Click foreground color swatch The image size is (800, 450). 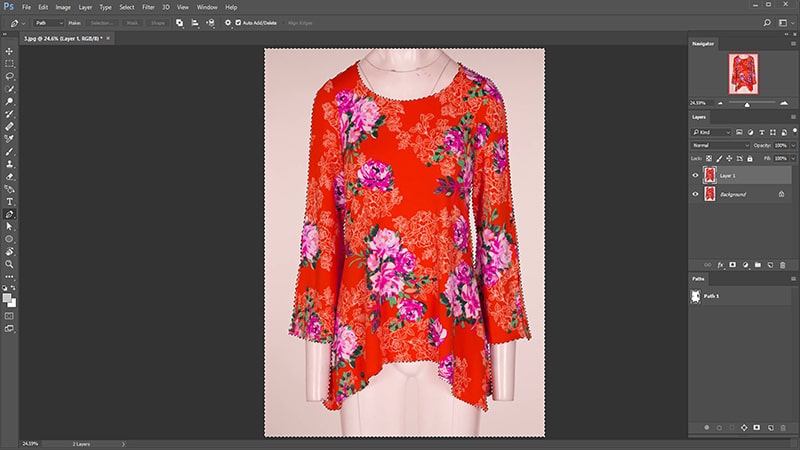[x=7, y=298]
